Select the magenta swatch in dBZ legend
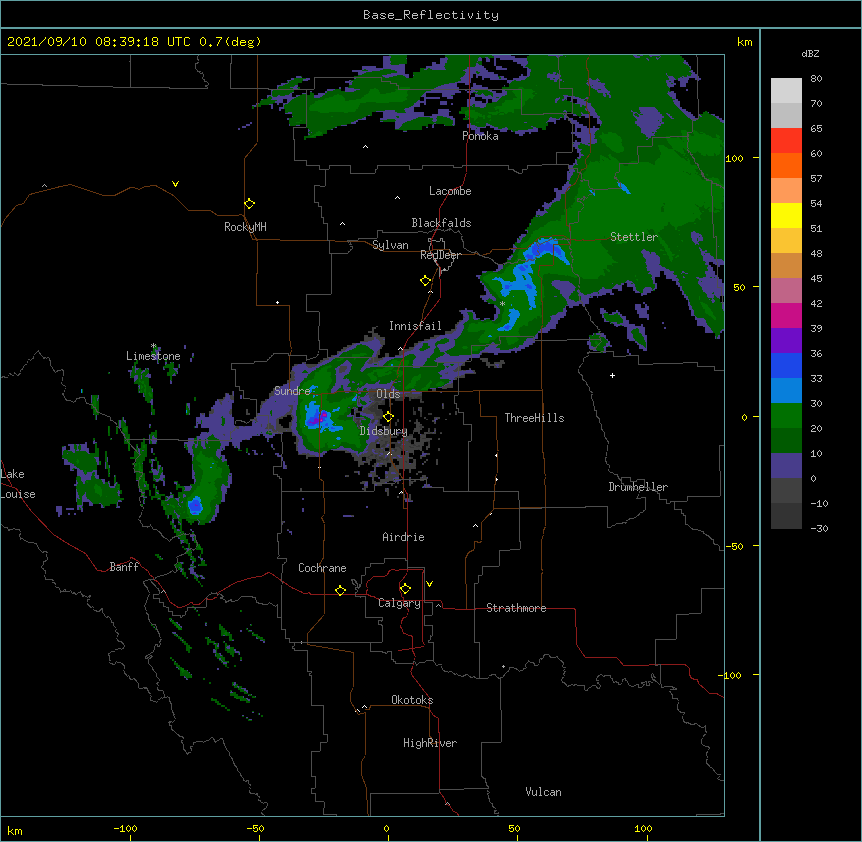The image size is (862, 842). point(786,315)
